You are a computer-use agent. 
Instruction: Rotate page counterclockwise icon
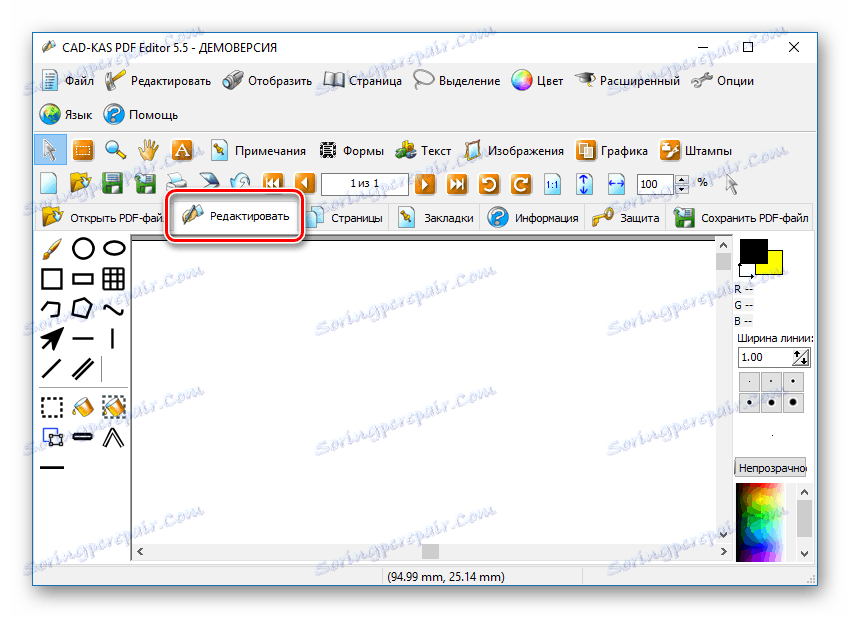tap(489, 184)
